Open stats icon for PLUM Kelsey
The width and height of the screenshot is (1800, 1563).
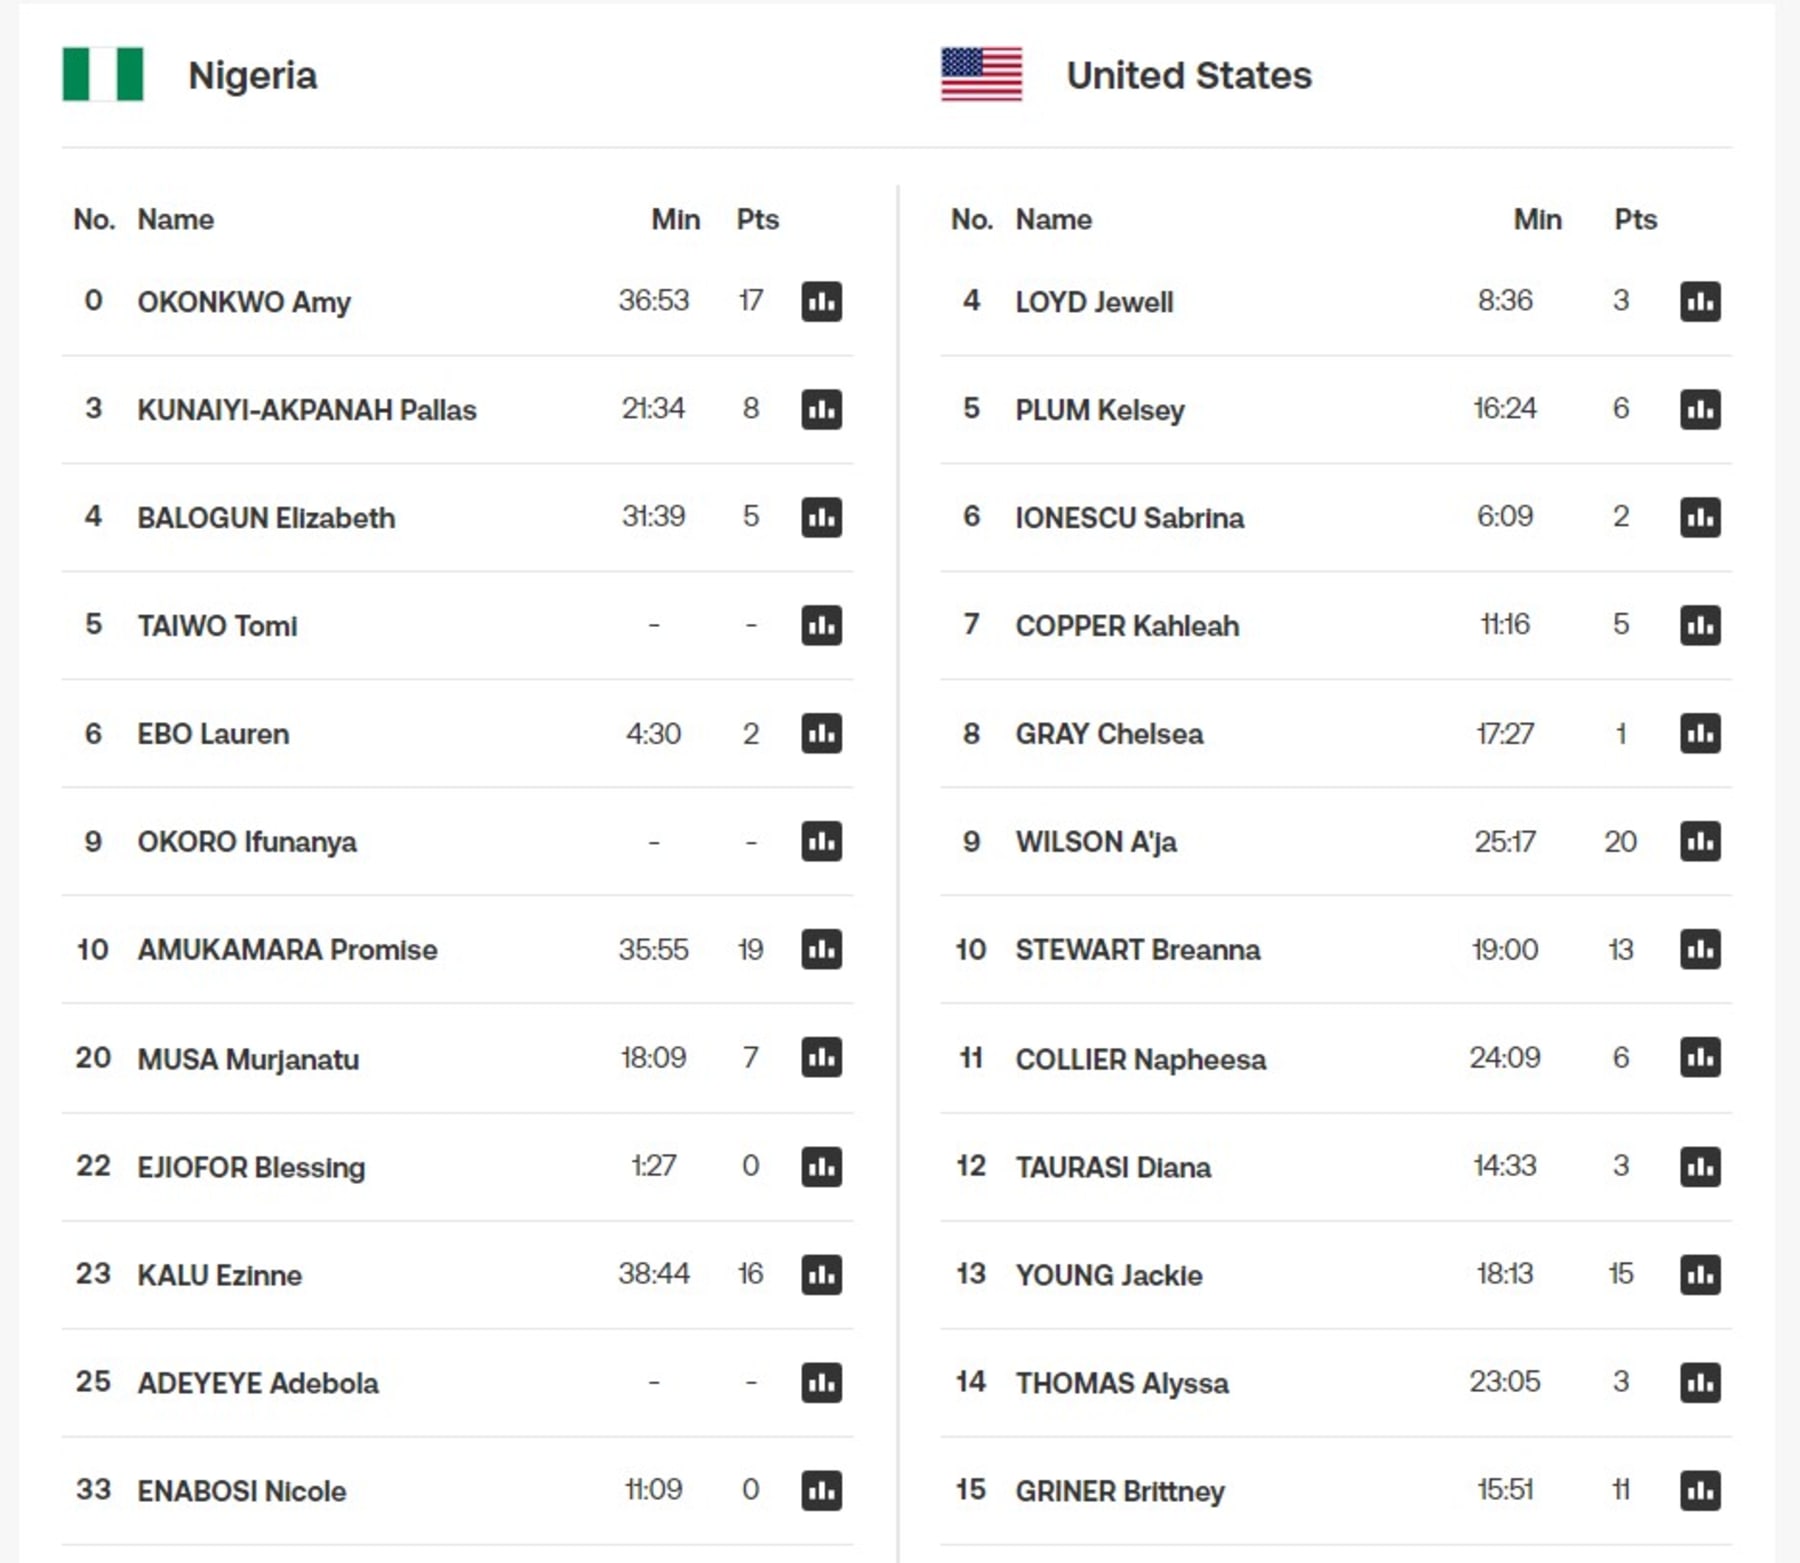click(x=1699, y=409)
